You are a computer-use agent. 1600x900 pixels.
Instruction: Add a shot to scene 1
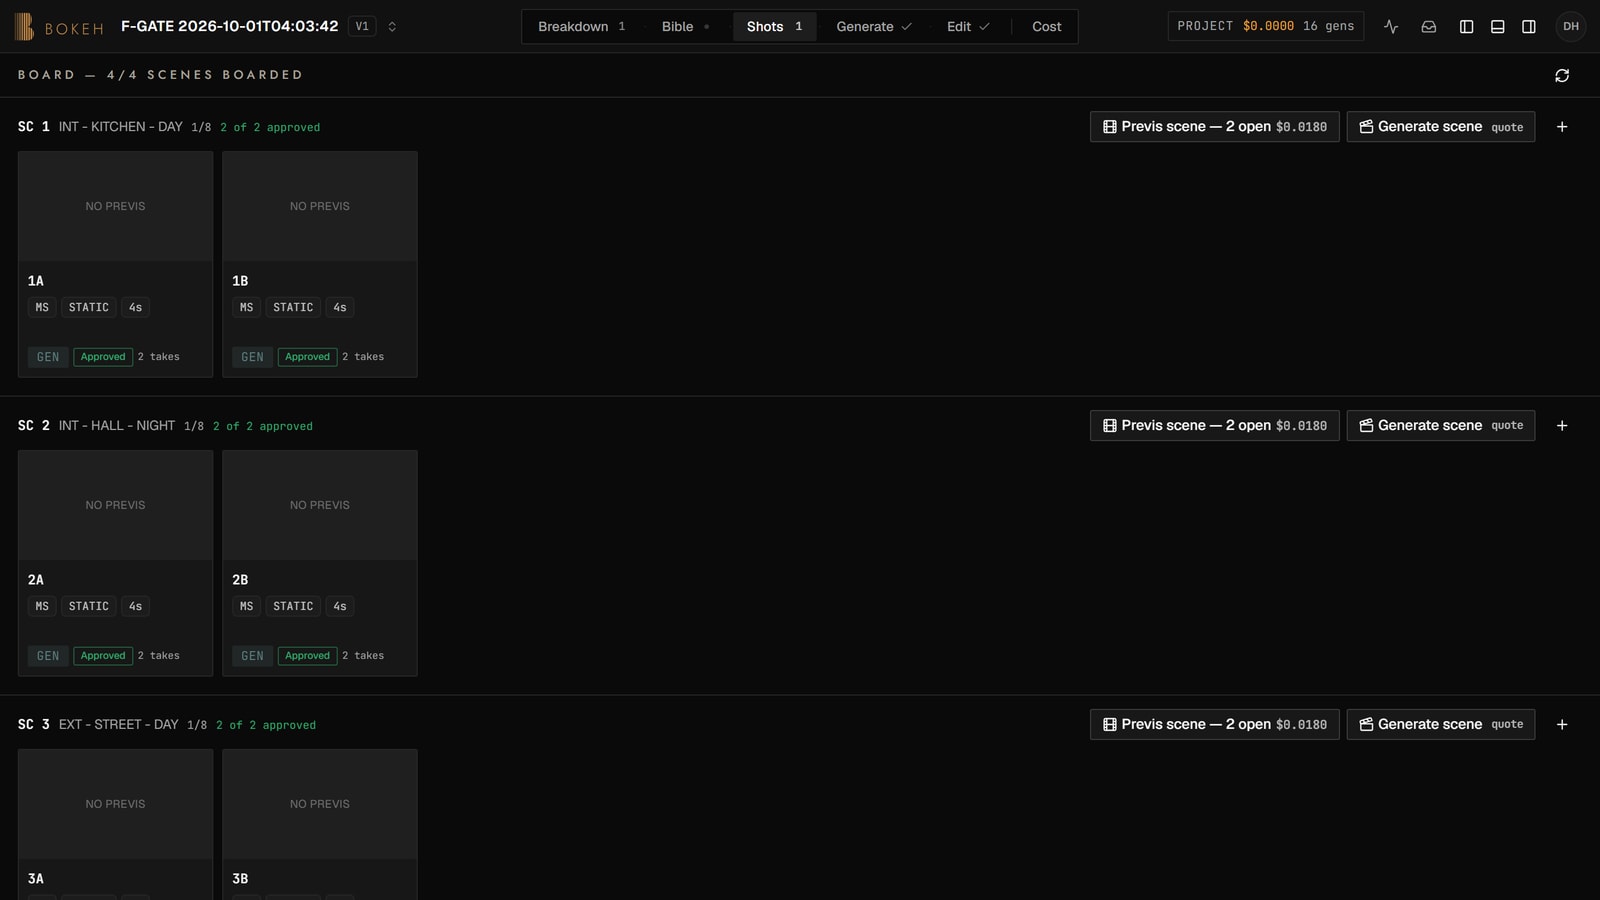coord(1562,127)
